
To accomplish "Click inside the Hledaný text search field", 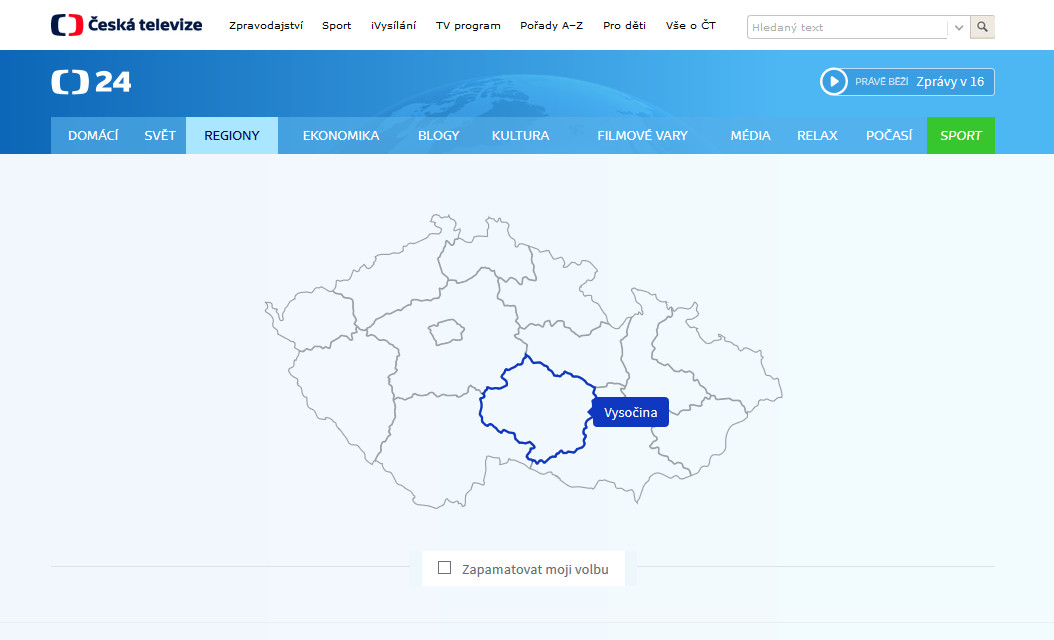I will pyautogui.click(x=845, y=27).
